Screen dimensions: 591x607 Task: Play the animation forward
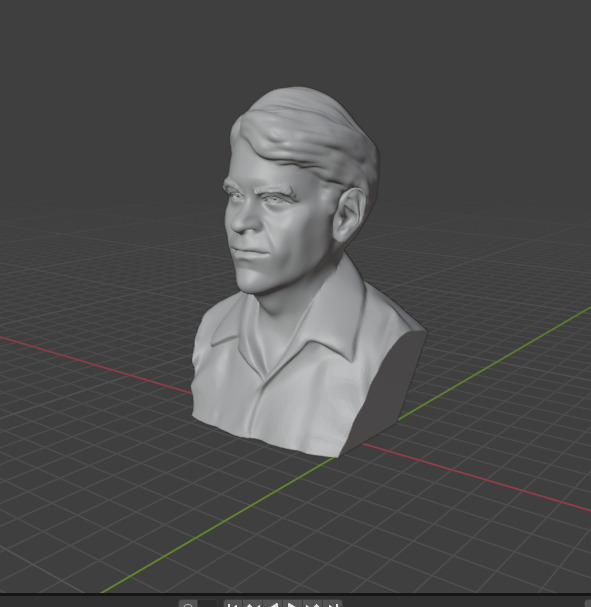coord(293,604)
